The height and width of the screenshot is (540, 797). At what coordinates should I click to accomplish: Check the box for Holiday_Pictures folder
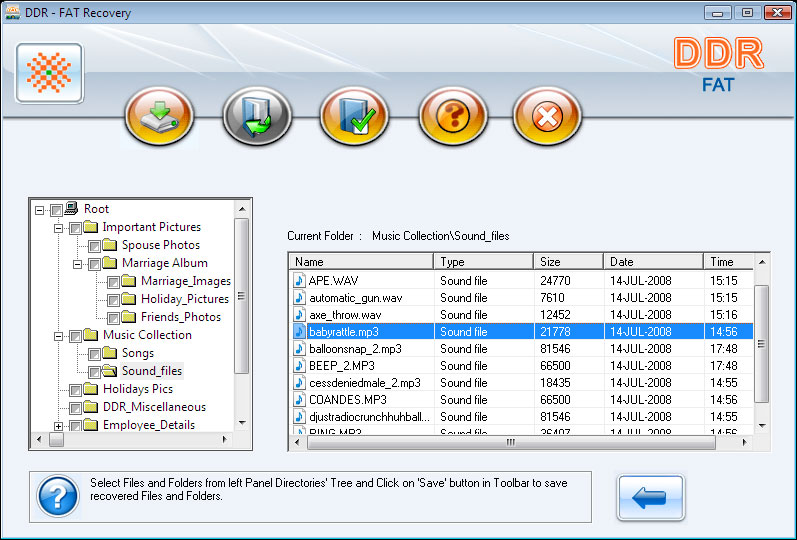point(113,299)
